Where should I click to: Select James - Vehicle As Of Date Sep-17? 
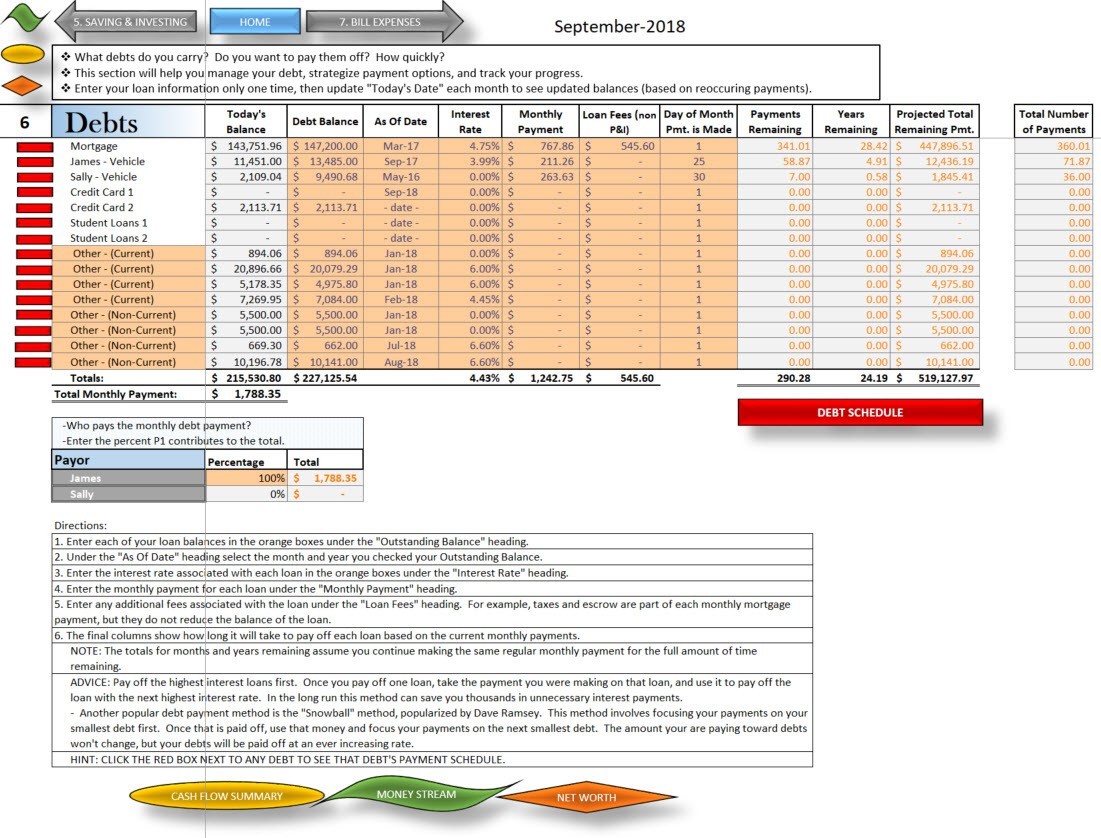400,162
